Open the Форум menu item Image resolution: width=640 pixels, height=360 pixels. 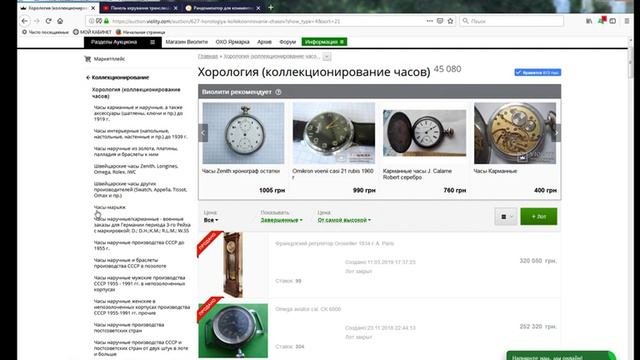287,42
